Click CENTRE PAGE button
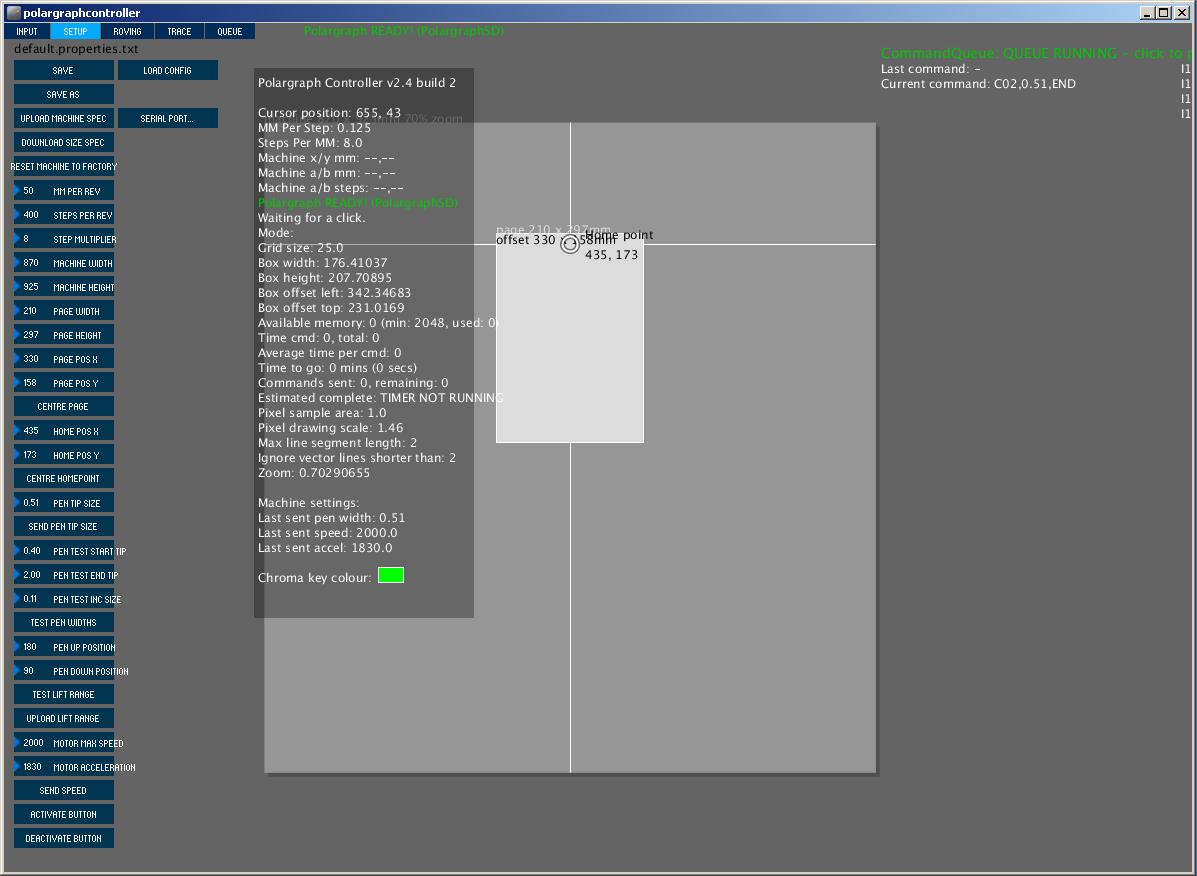Image resolution: width=1197 pixels, height=876 pixels. click(x=63, y=407)
